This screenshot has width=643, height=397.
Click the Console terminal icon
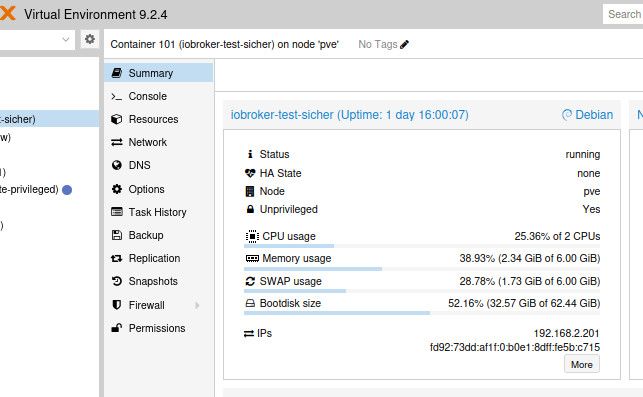(116, 96)
